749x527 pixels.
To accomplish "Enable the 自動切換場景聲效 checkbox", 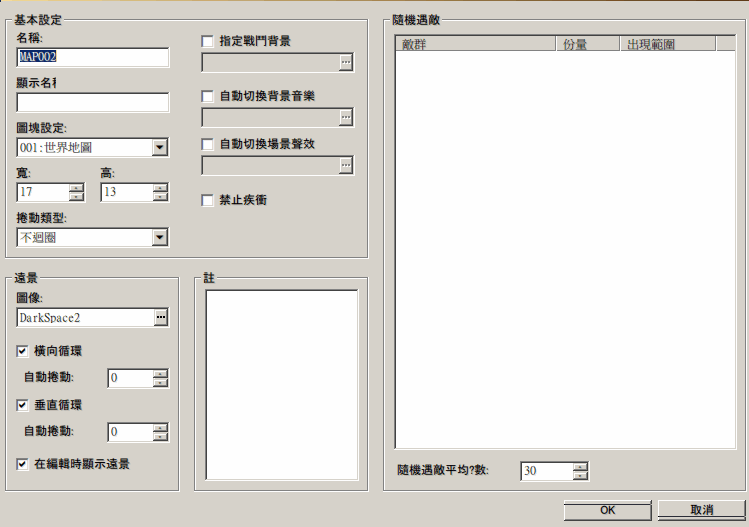I will point(207,144).
